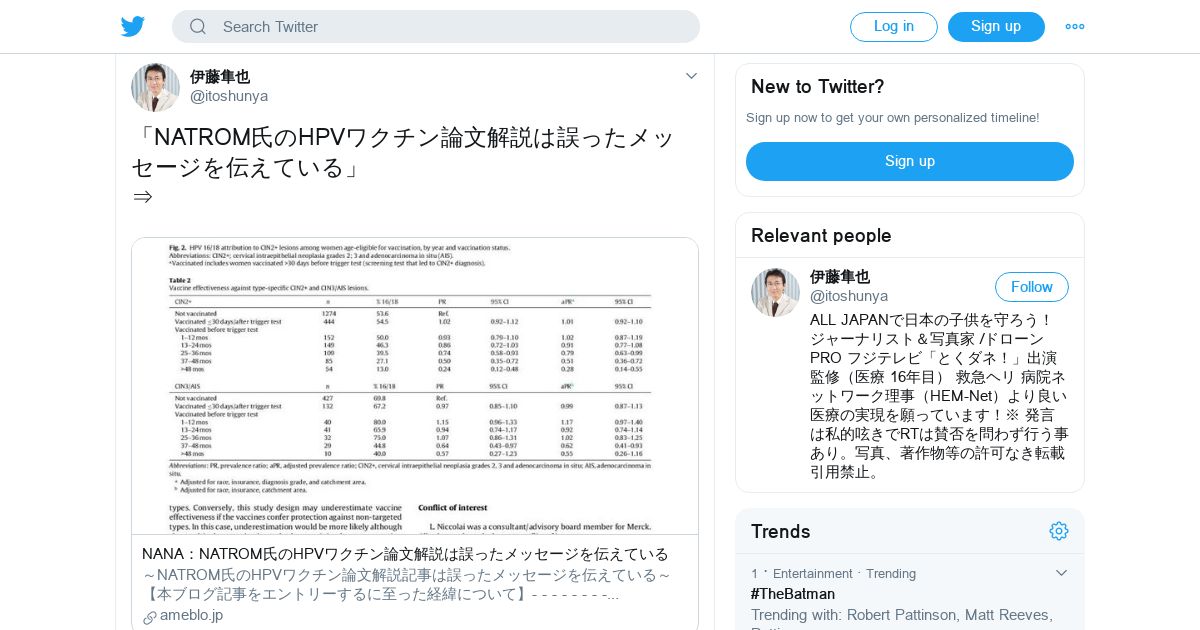Click Sign up button in top bar
Viewport: 1200px width, 630px height.
pyautogui.click(x=996, y=27)
